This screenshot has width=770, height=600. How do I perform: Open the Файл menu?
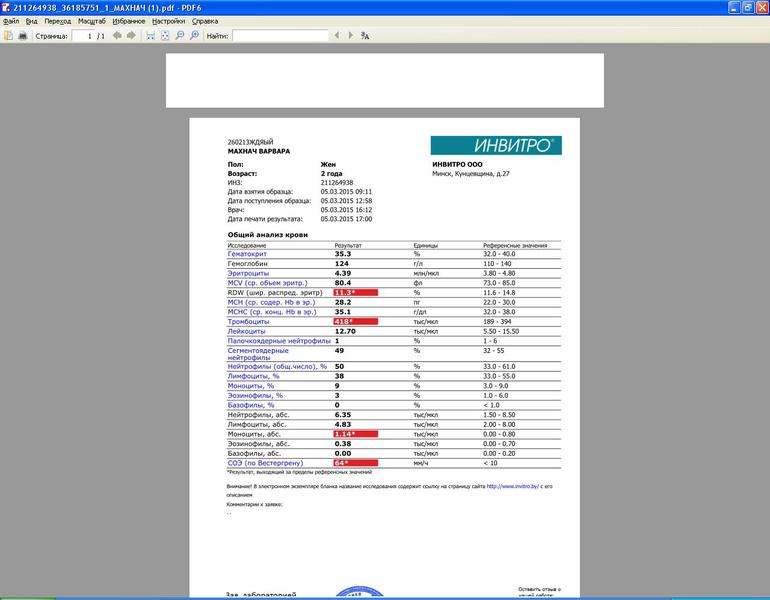click(11, 21)
